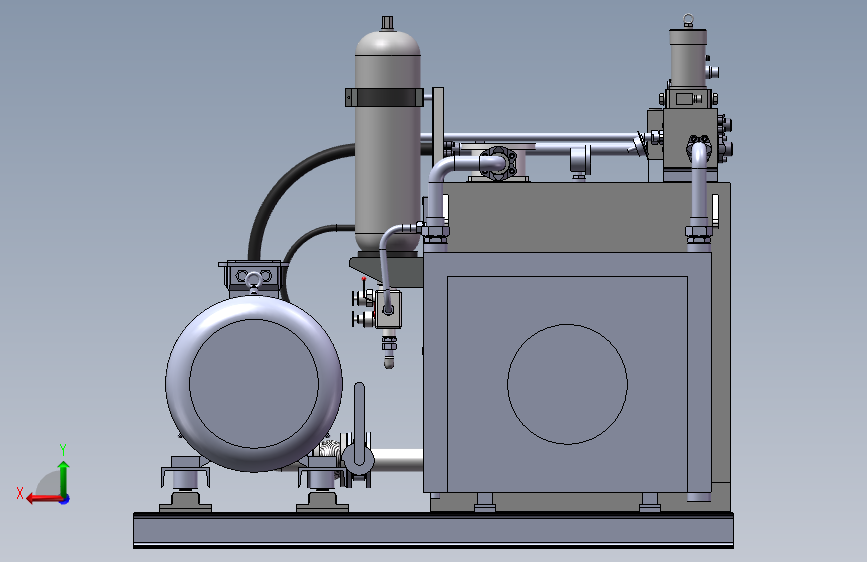Select the electric motor's round end cover
This screenshot has height=562, width=867.
(x=254, y=383)
